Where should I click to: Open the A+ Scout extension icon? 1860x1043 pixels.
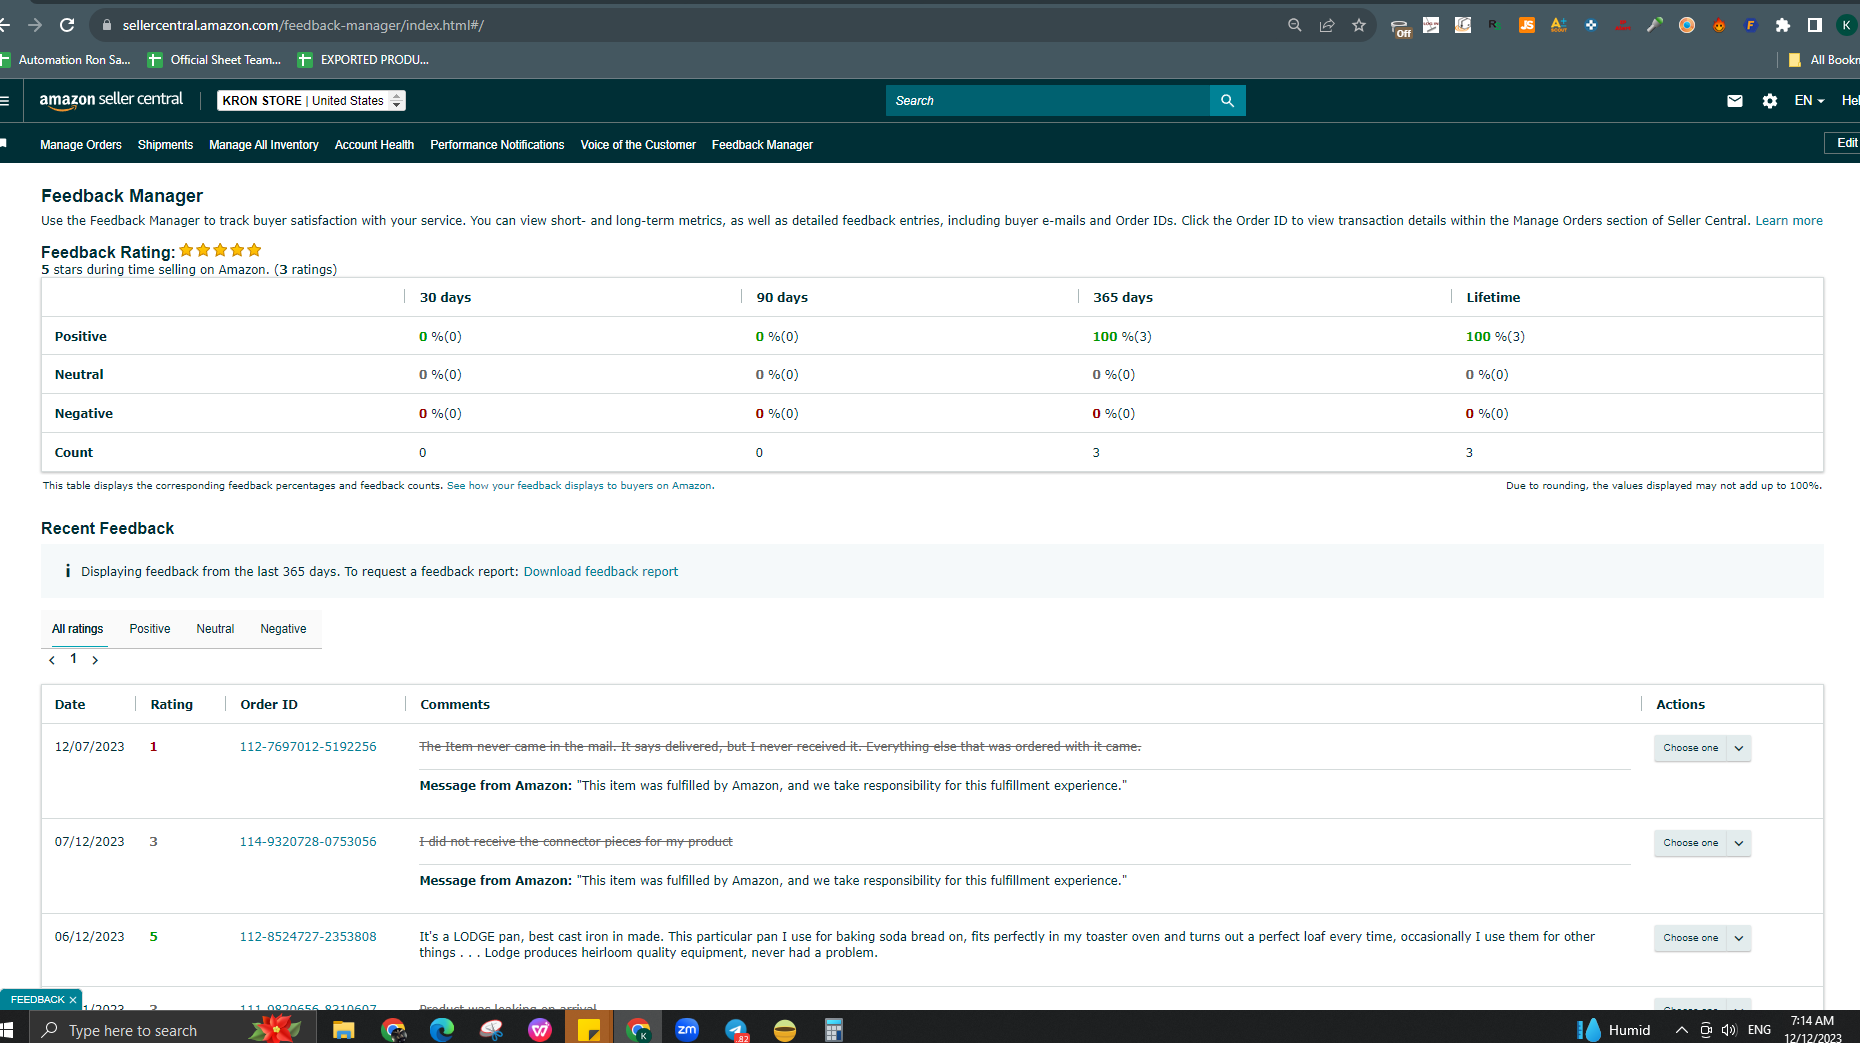(1559, 25)
